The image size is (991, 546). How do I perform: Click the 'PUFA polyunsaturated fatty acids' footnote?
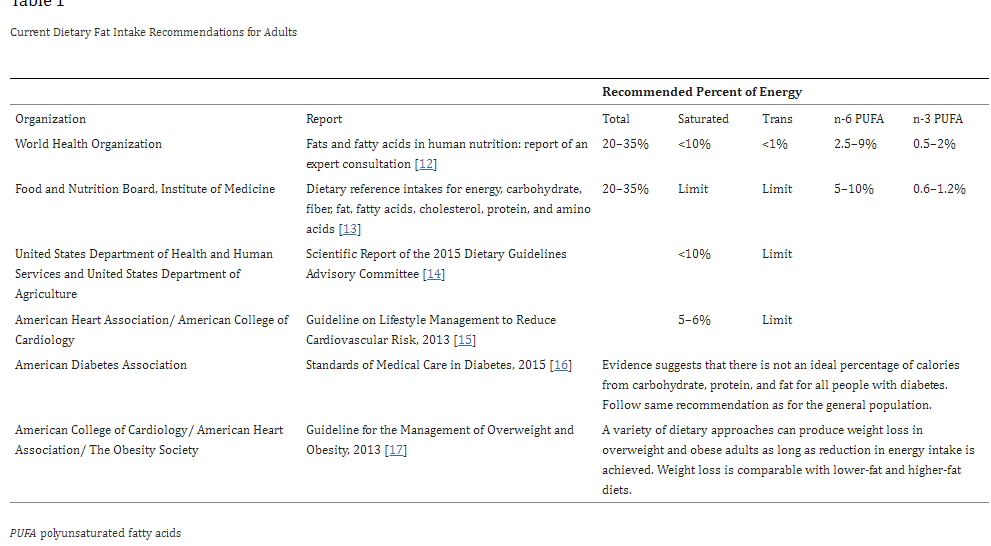click(x=95, y=533)
